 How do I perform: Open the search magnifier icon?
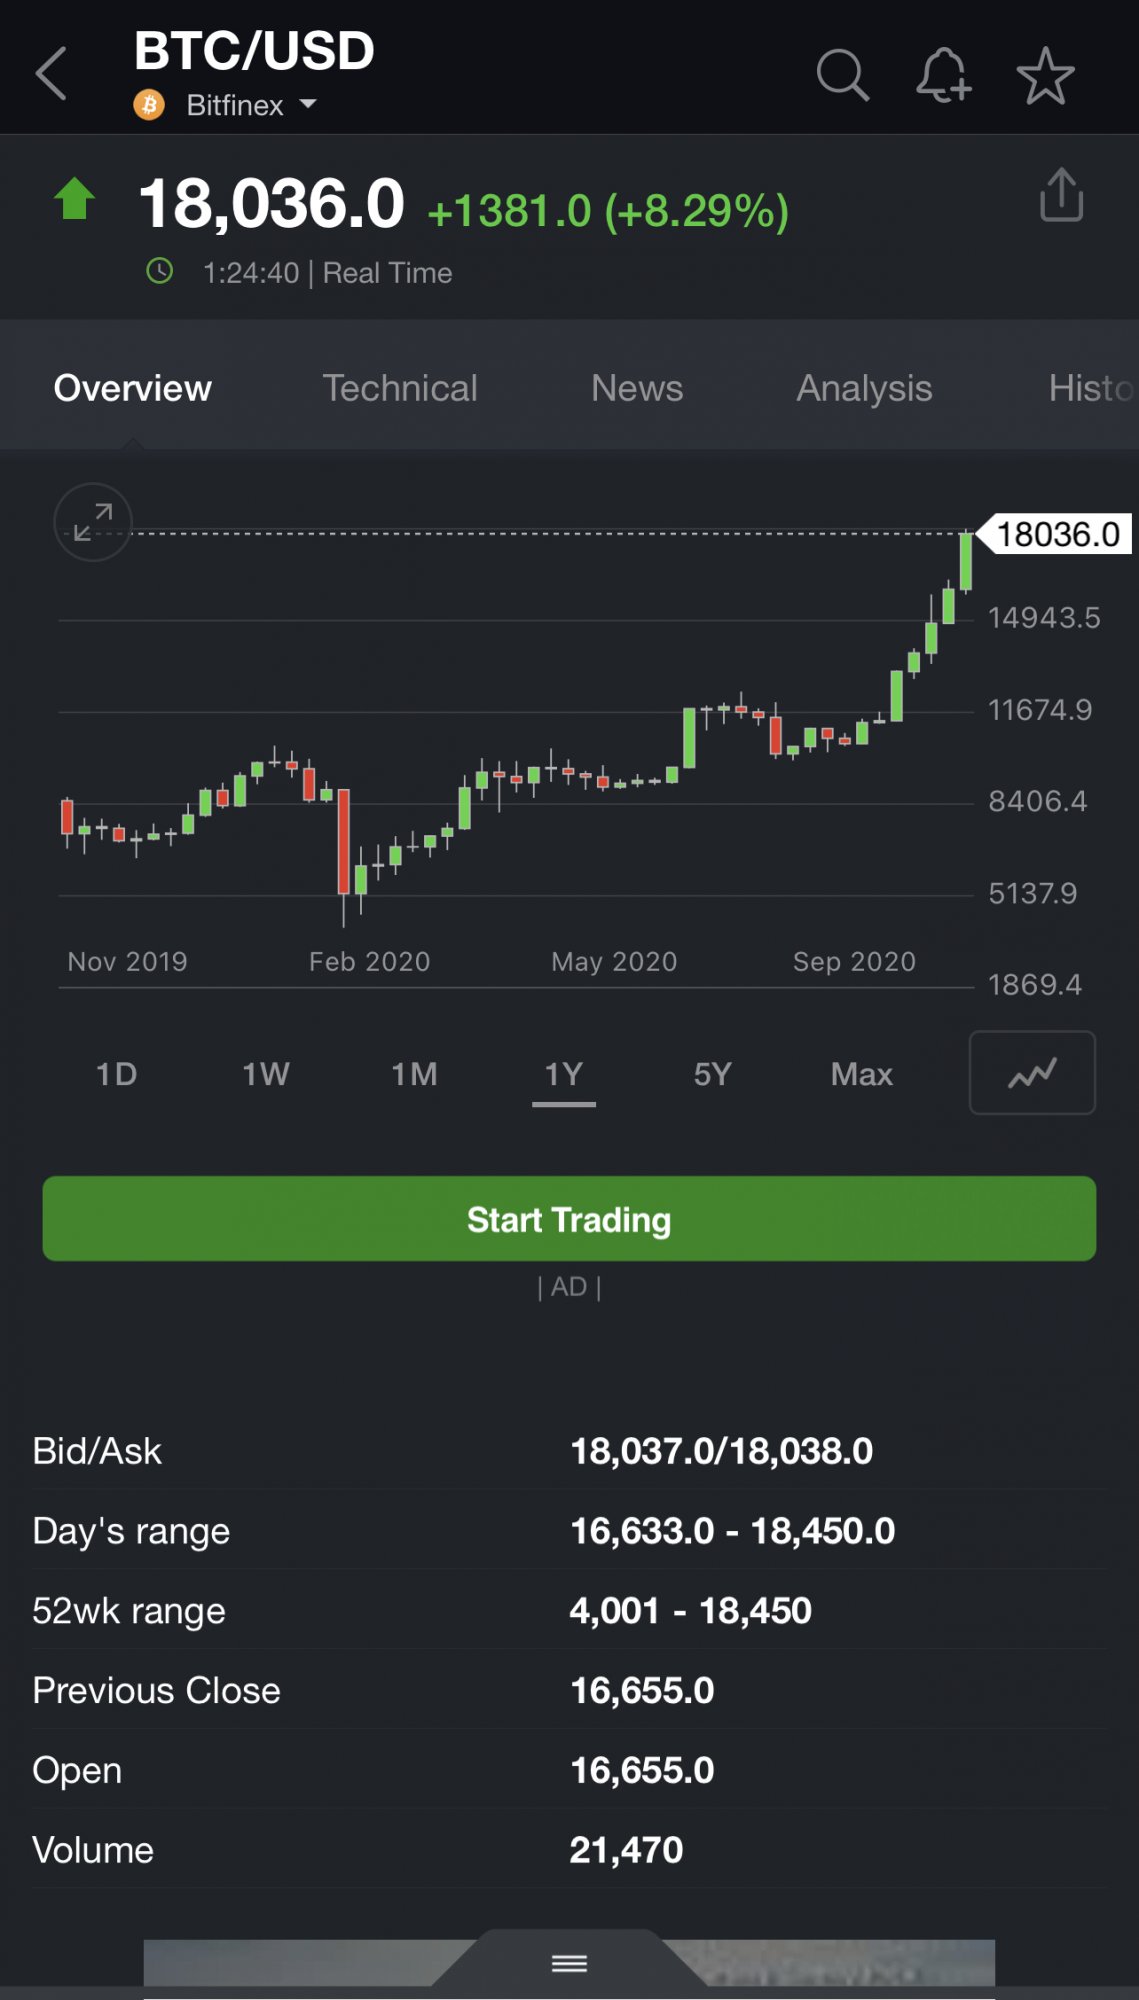843,75
